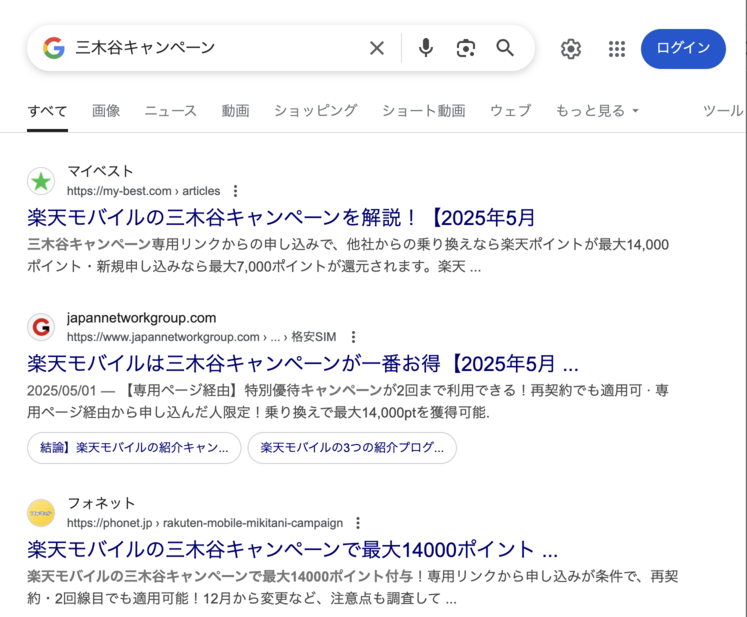Click the ログイン button

683,49
